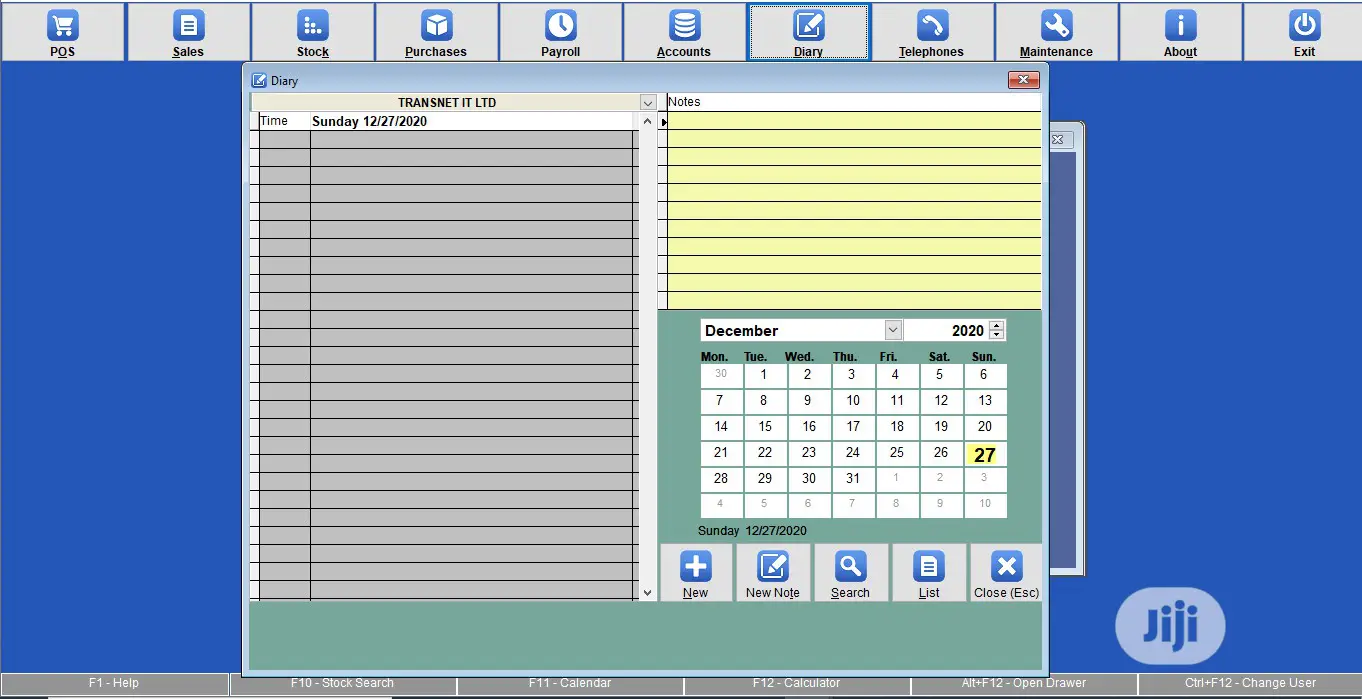Click the first yellow Notes row
This screenshot has height=699, width=1362.
click(x=854, y=121)
